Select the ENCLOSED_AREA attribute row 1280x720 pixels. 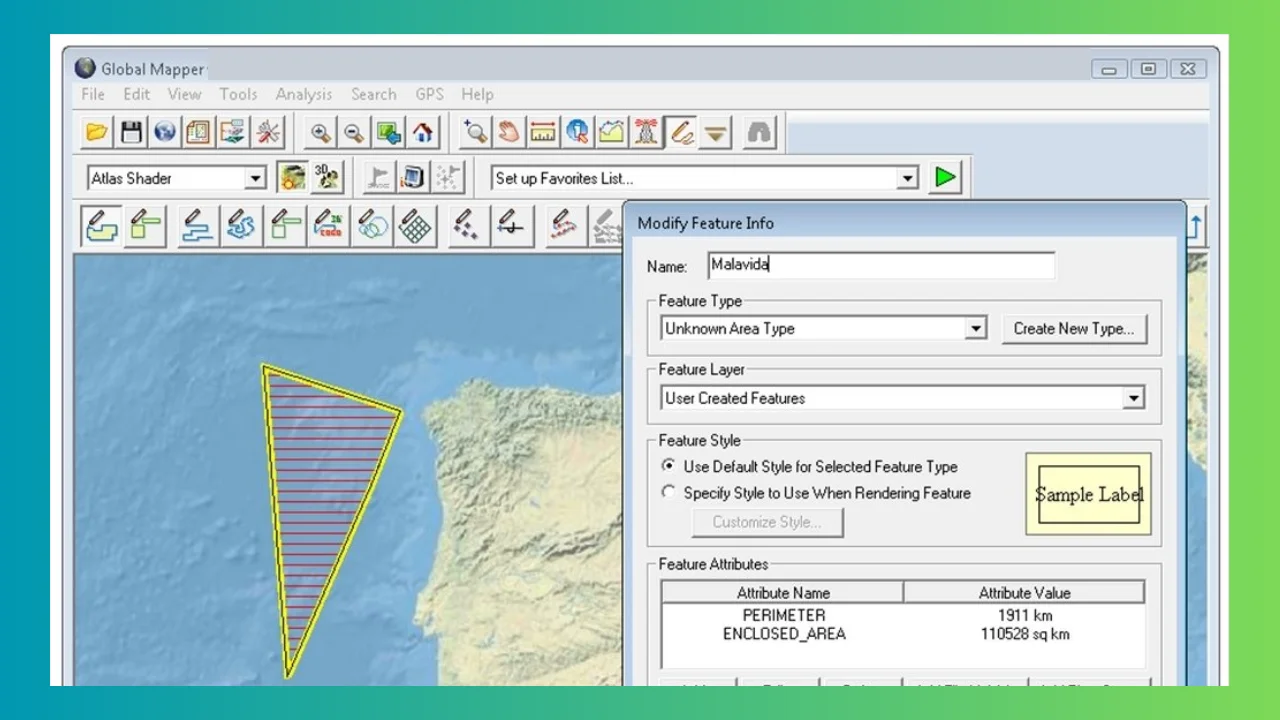pos(903,634)
